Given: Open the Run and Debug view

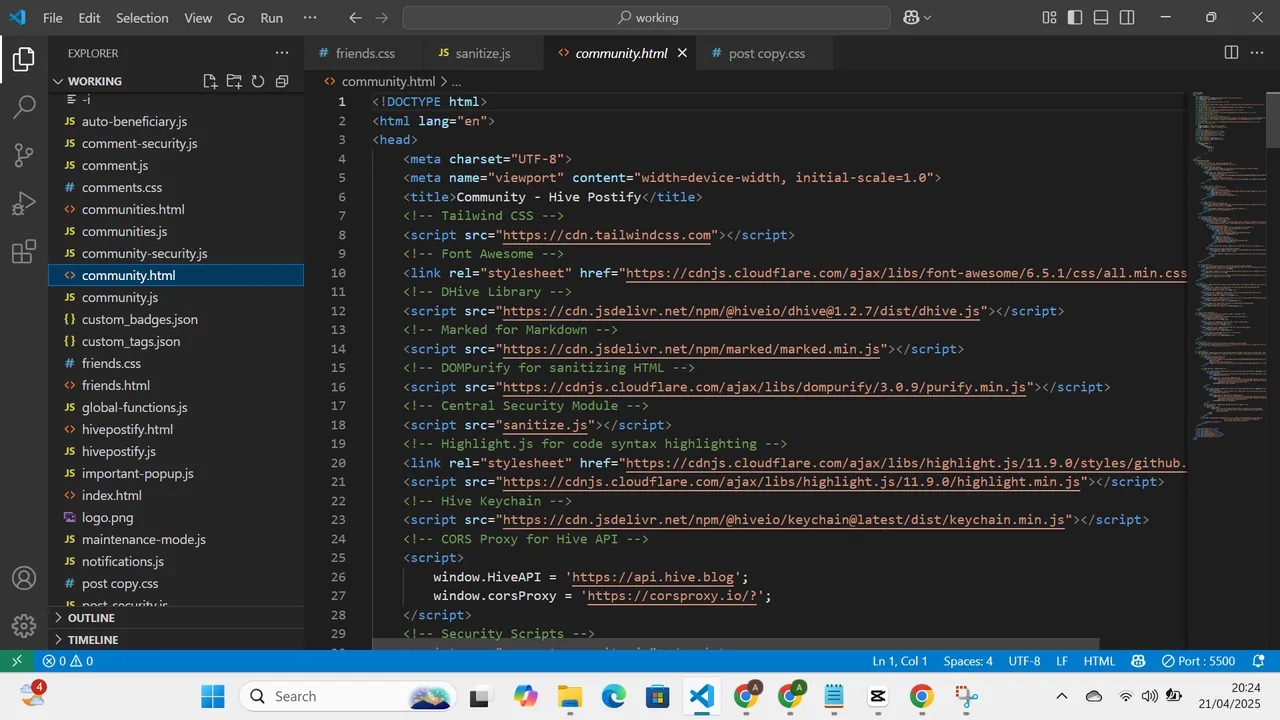Looking at the screenshot, I should (24, 204).
